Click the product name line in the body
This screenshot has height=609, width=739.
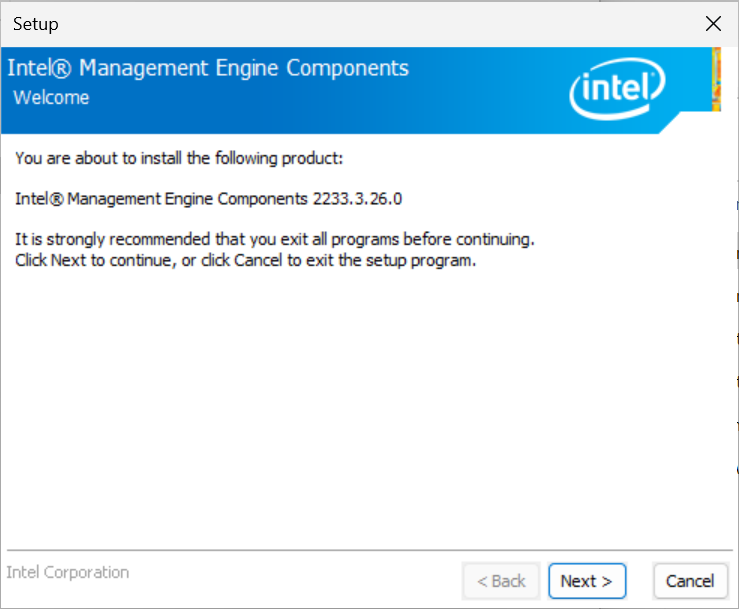[208, 199]
